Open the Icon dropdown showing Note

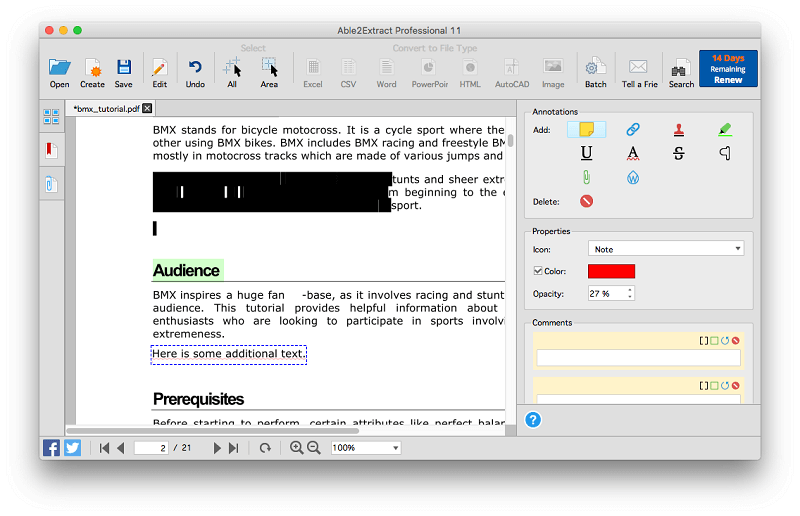click(666, 249)
